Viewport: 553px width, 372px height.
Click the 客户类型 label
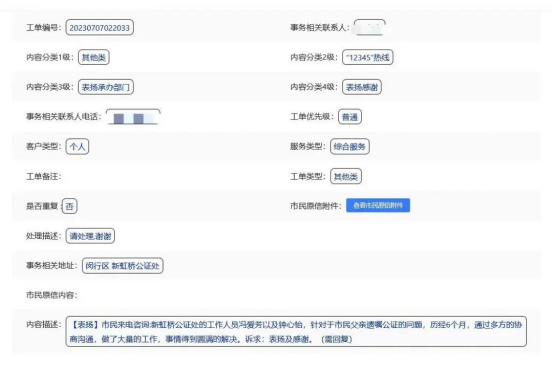point(43,146)
